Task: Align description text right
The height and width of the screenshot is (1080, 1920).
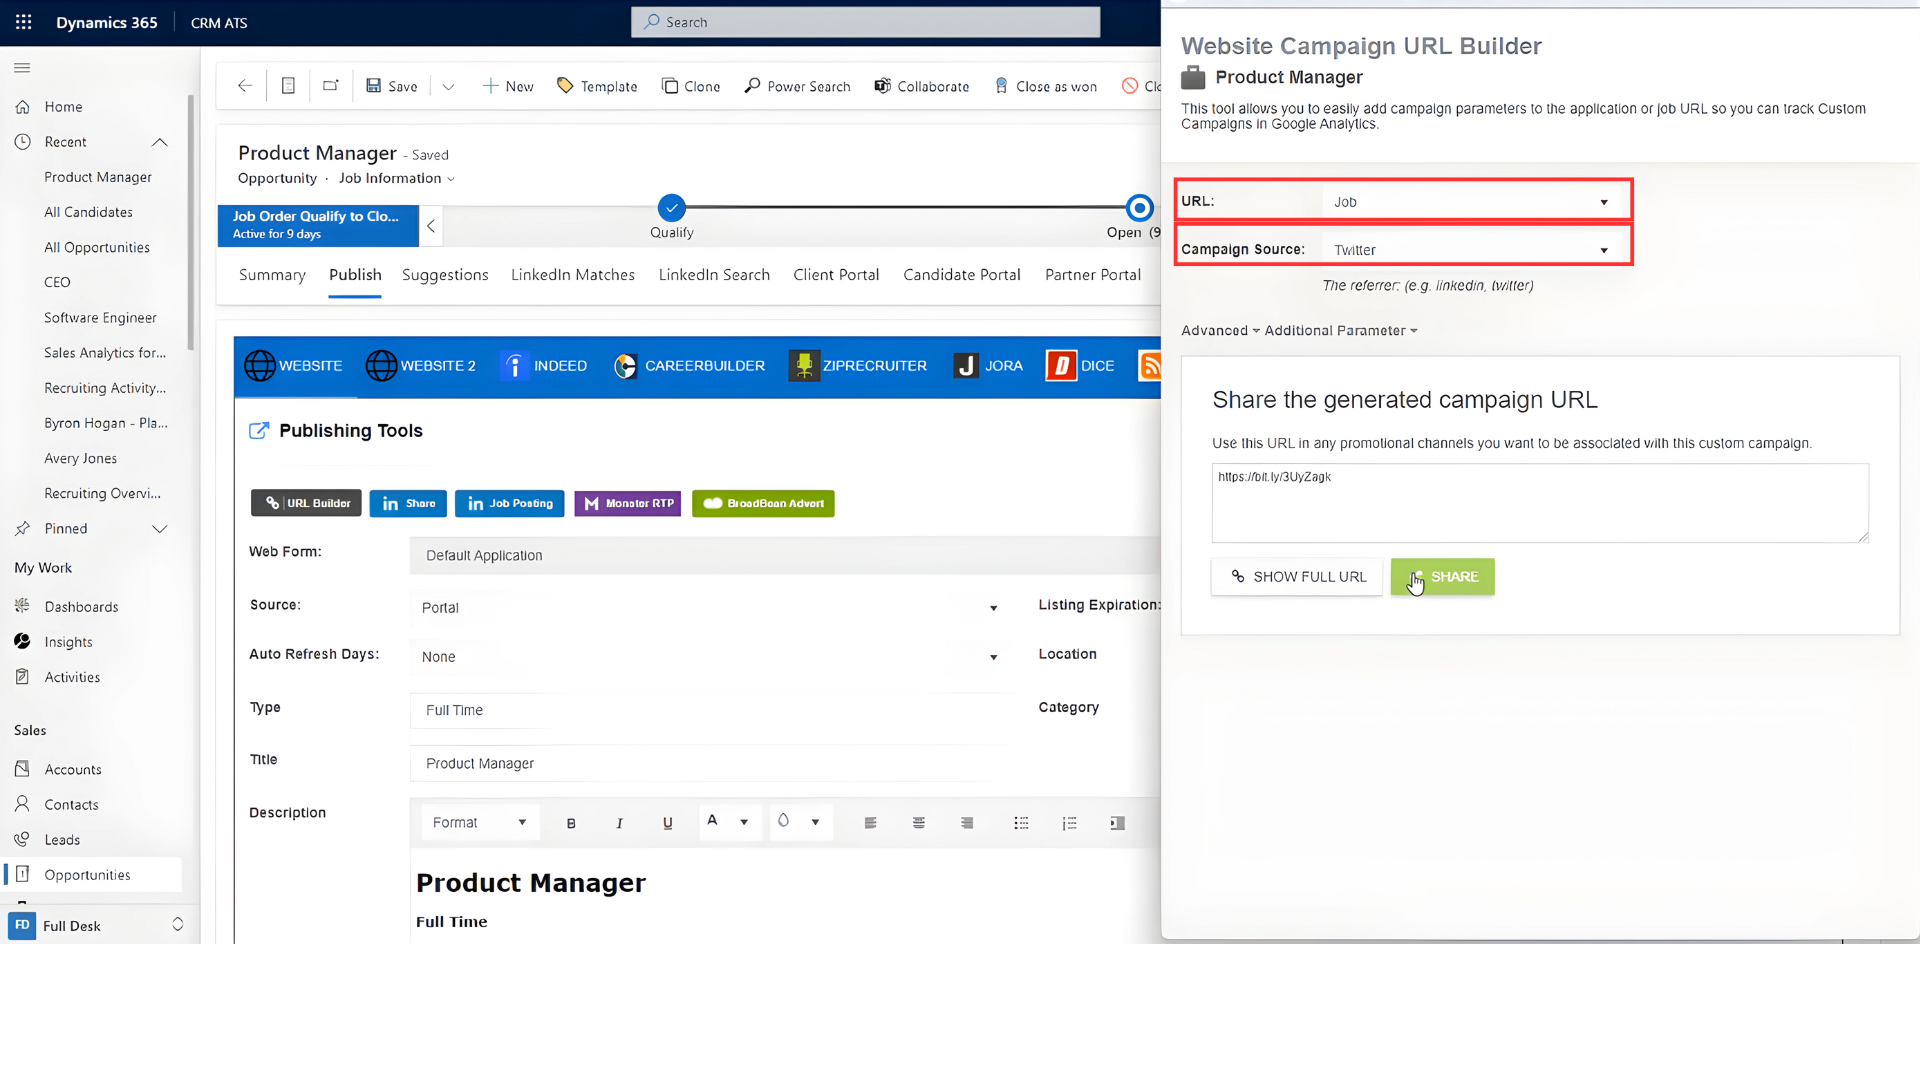Action: pyautogui.click(x=966, y=824)
